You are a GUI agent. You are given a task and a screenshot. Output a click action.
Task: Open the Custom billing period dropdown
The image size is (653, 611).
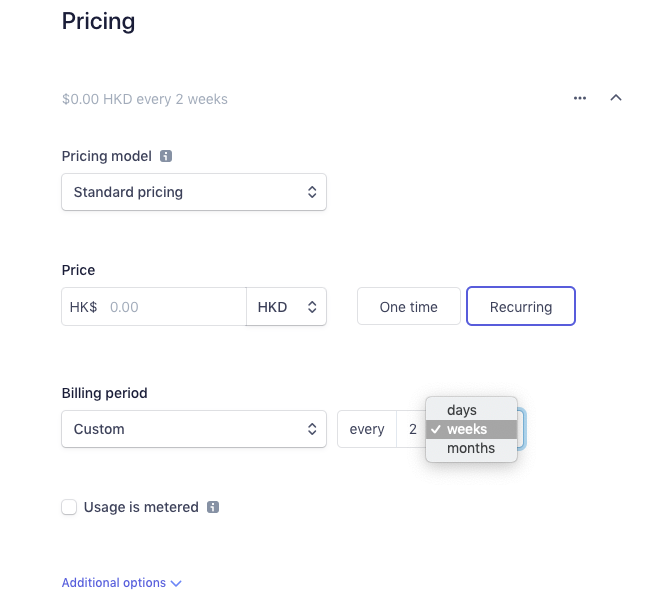194,429
